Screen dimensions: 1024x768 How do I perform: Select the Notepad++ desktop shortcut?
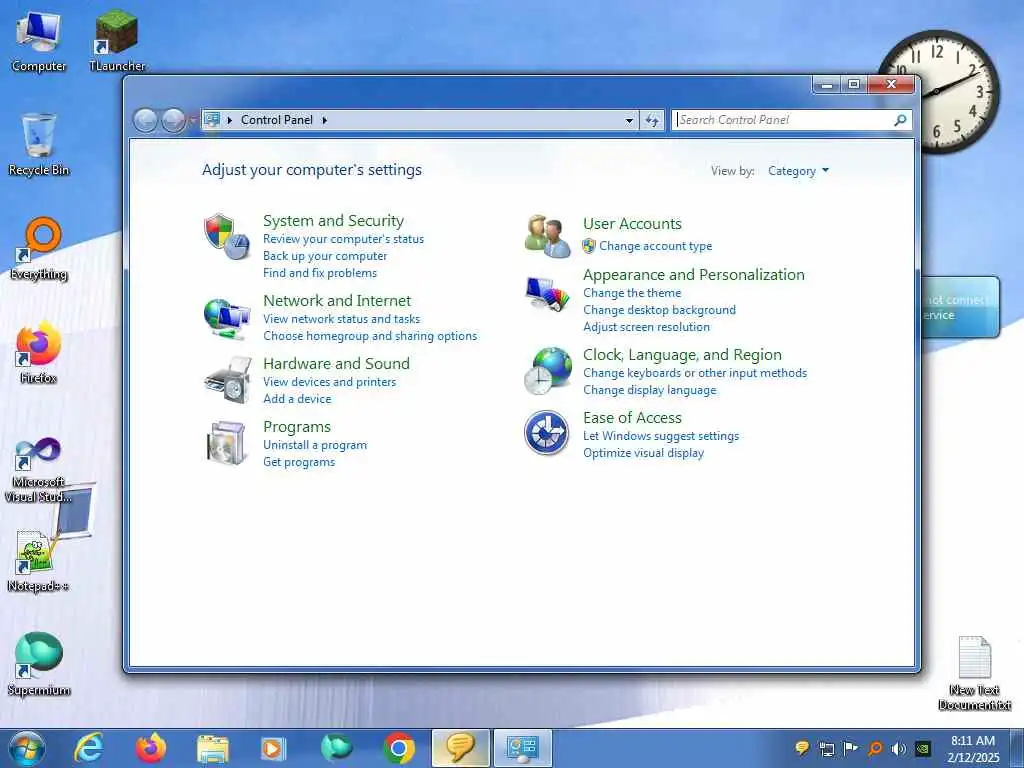point(39,562)
